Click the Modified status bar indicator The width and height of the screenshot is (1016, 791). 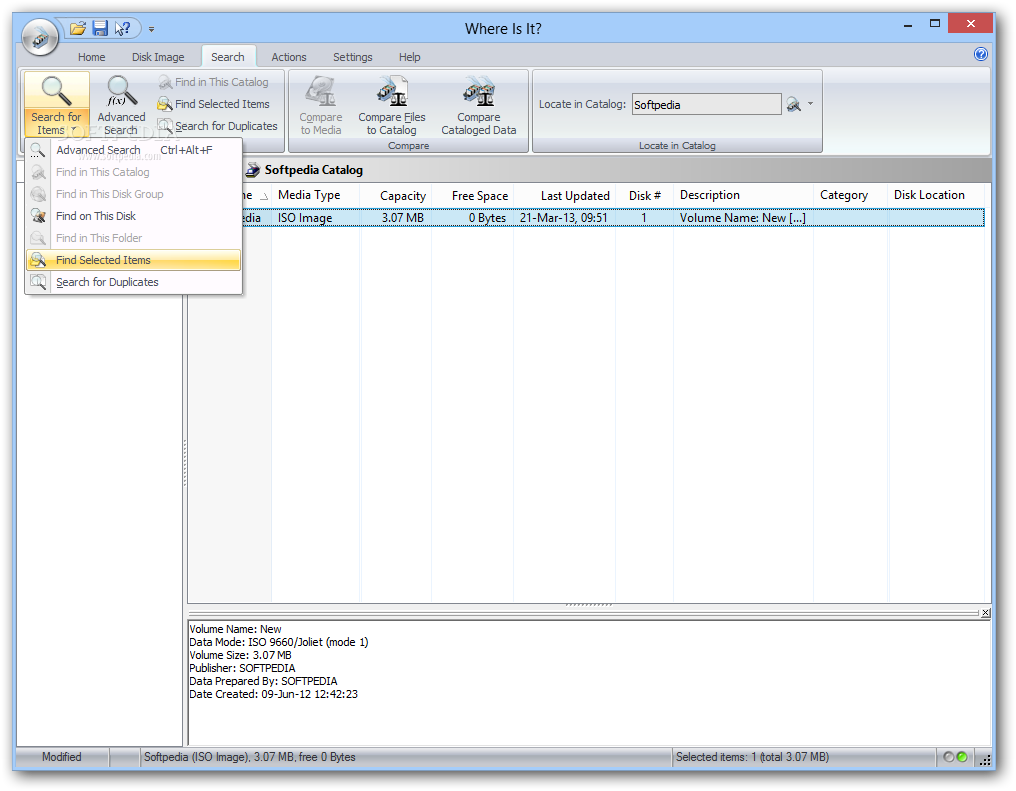62,757
